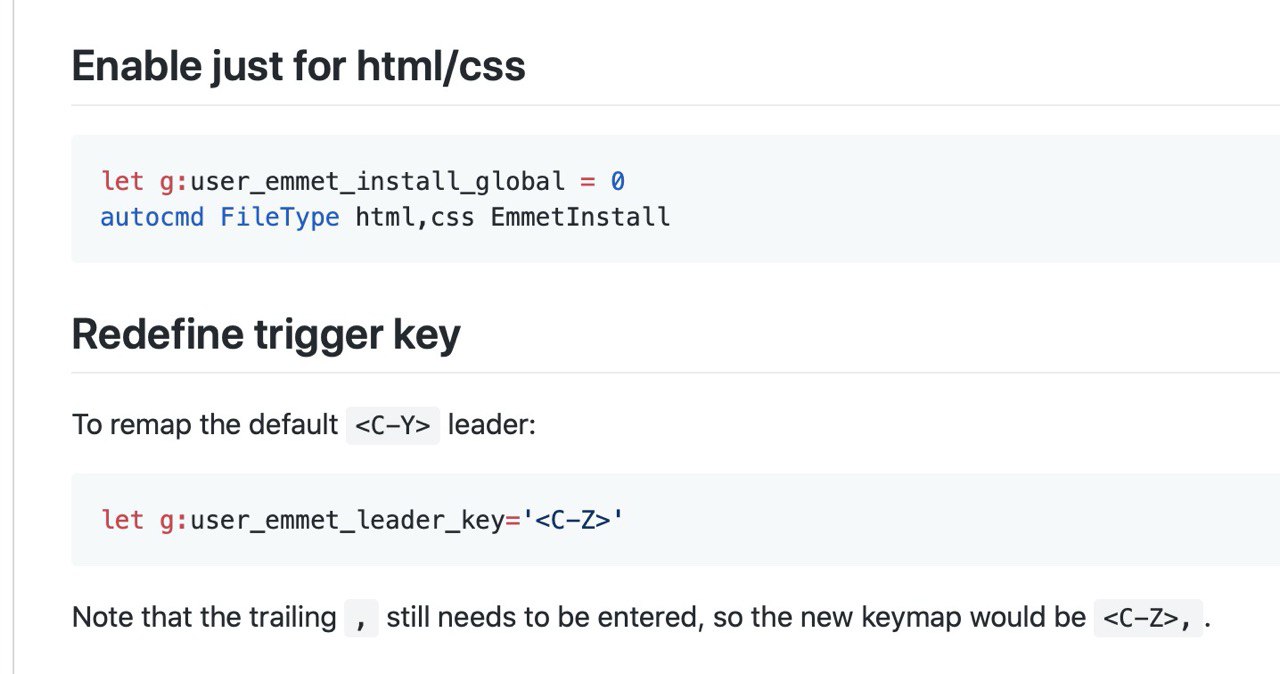Screen dimensions: 1280x674
Task: Click the inline comma code snippet
Action: pos(361,618)
